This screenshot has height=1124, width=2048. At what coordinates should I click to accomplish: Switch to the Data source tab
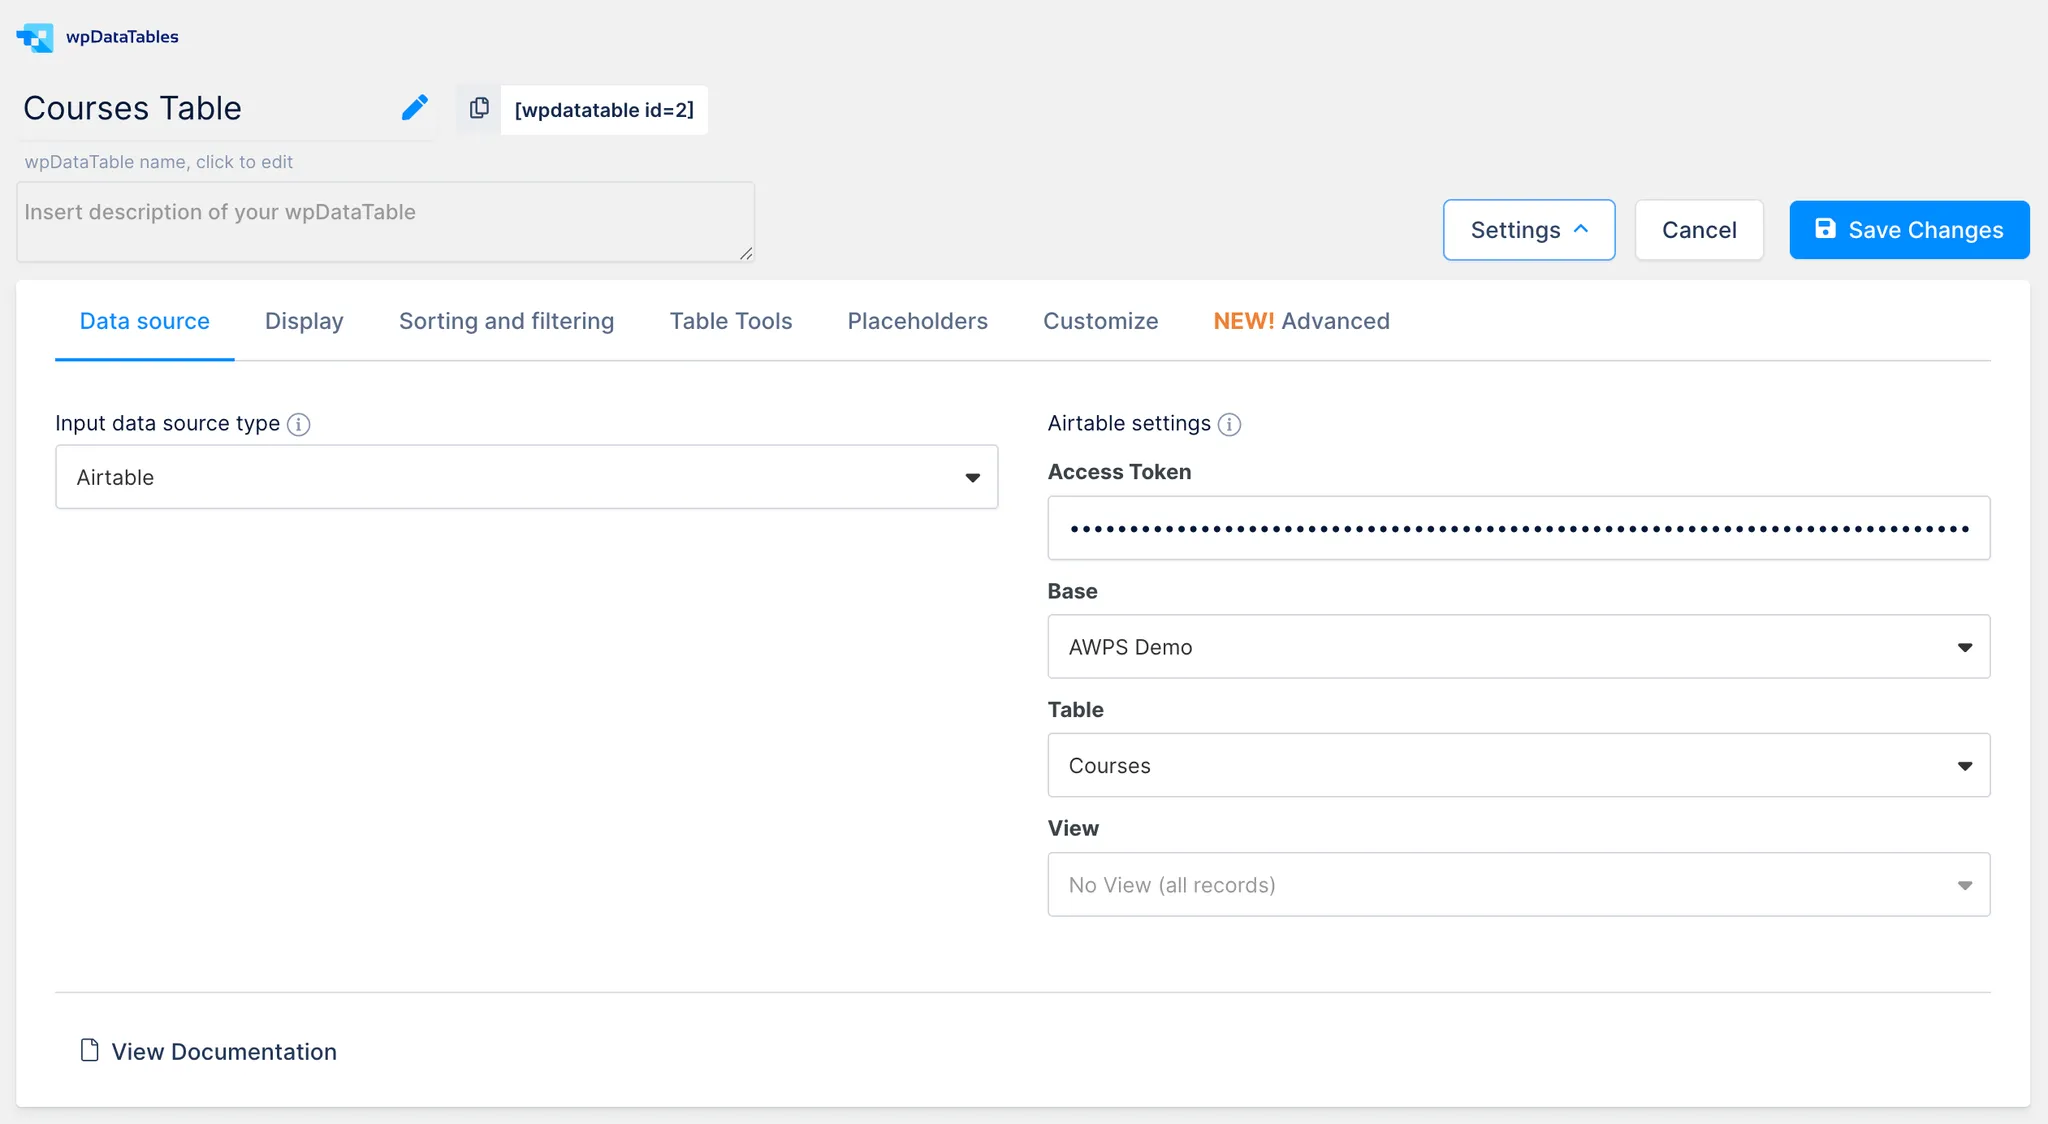tap(144, 321)
